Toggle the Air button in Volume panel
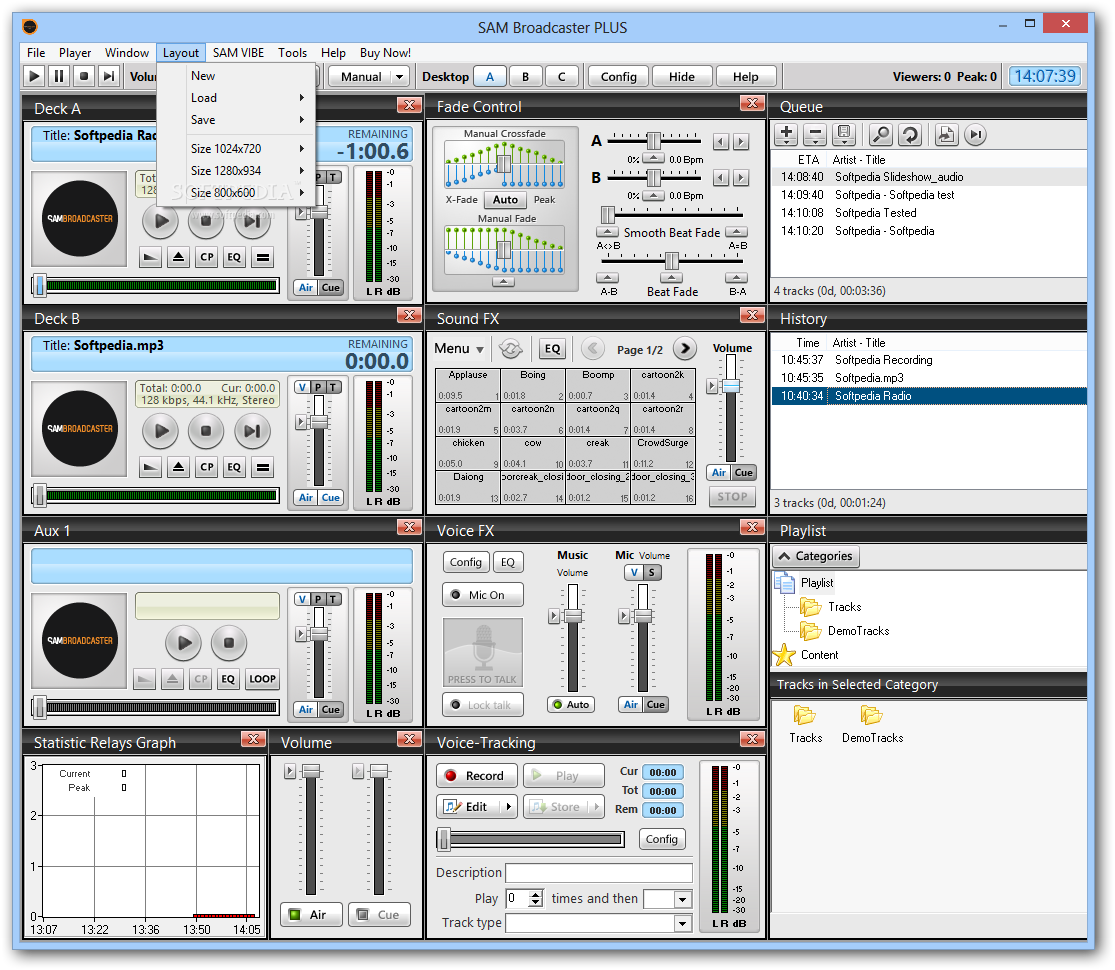Screen dimensions: 1115x970 coord(311,915)
